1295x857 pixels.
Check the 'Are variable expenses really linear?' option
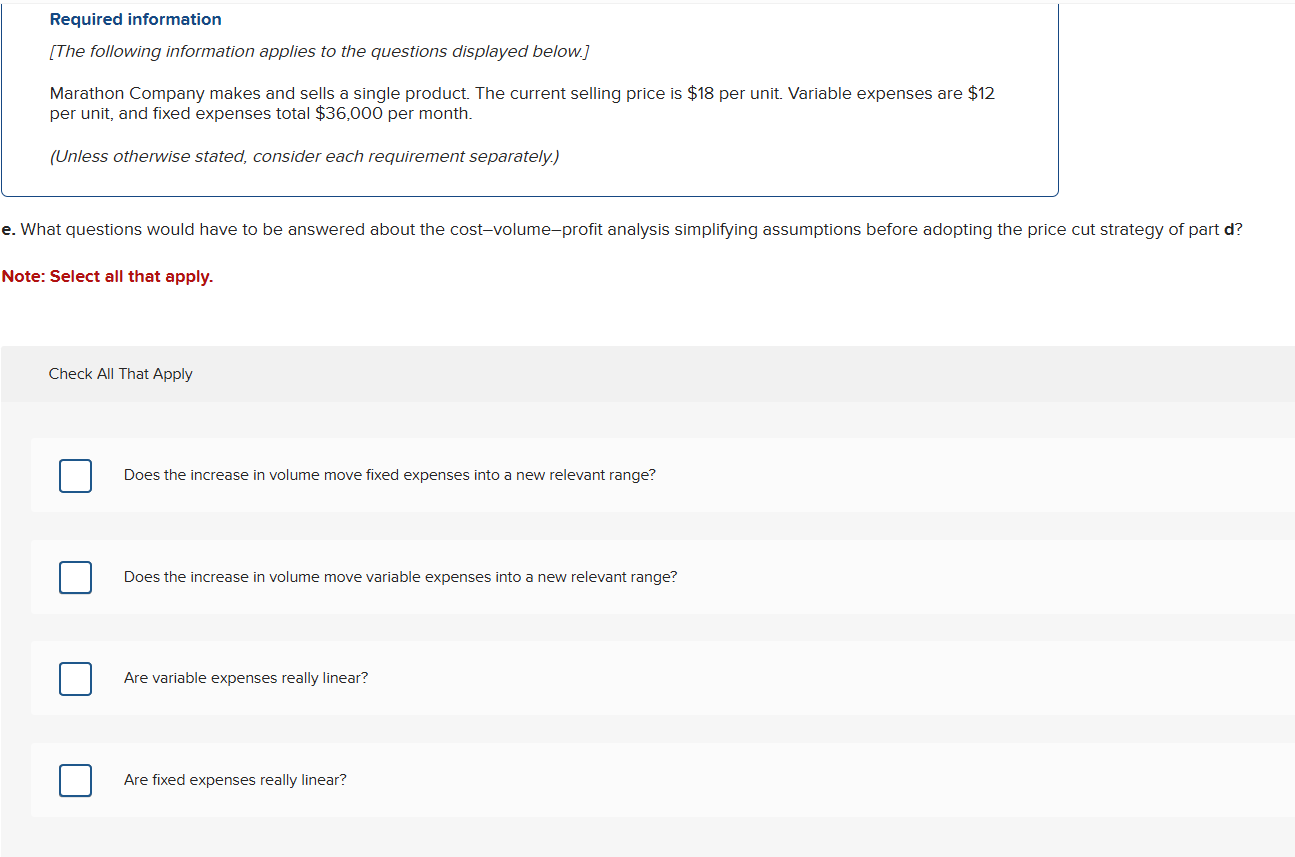point(75,678)
